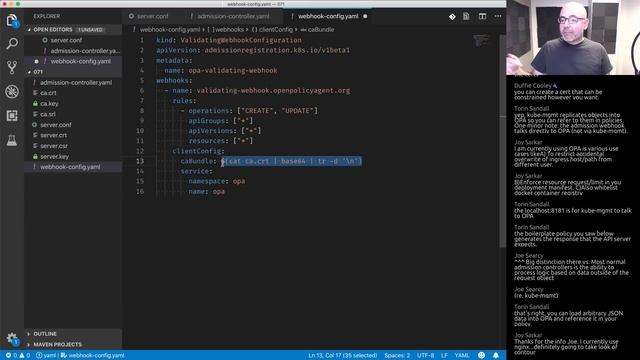Open ca.srl file in explorer

48,114
